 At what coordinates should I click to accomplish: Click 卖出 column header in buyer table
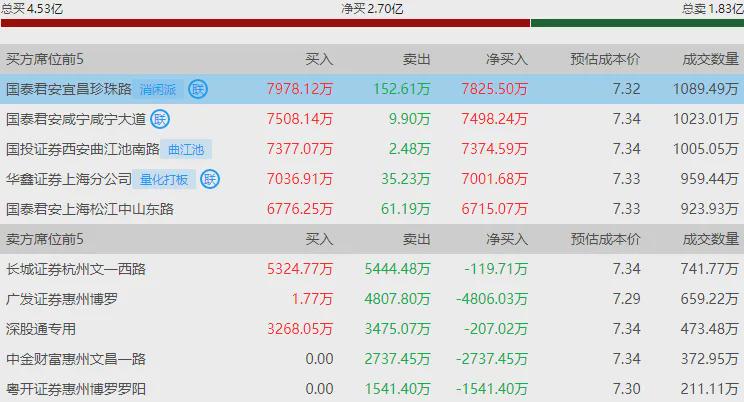pos(416,59)
